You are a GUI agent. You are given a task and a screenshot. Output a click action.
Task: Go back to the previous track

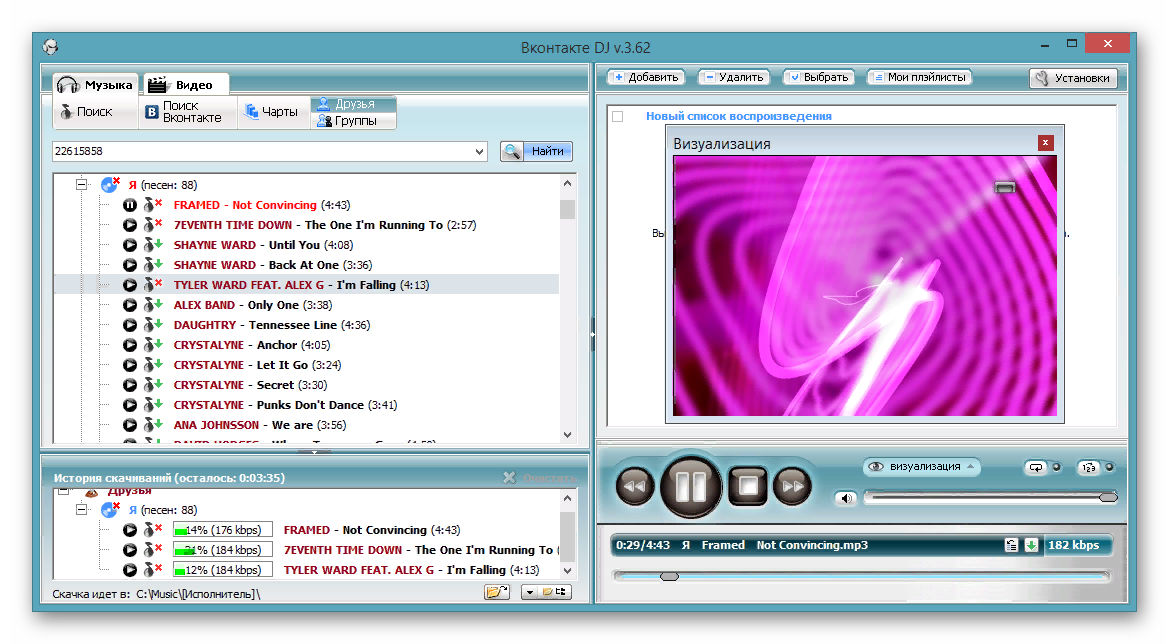coord(634,487)
